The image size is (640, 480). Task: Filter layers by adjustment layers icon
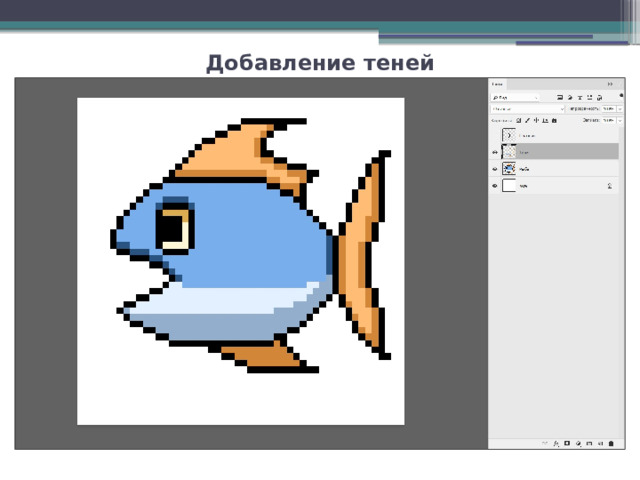(x=570, y=98)
